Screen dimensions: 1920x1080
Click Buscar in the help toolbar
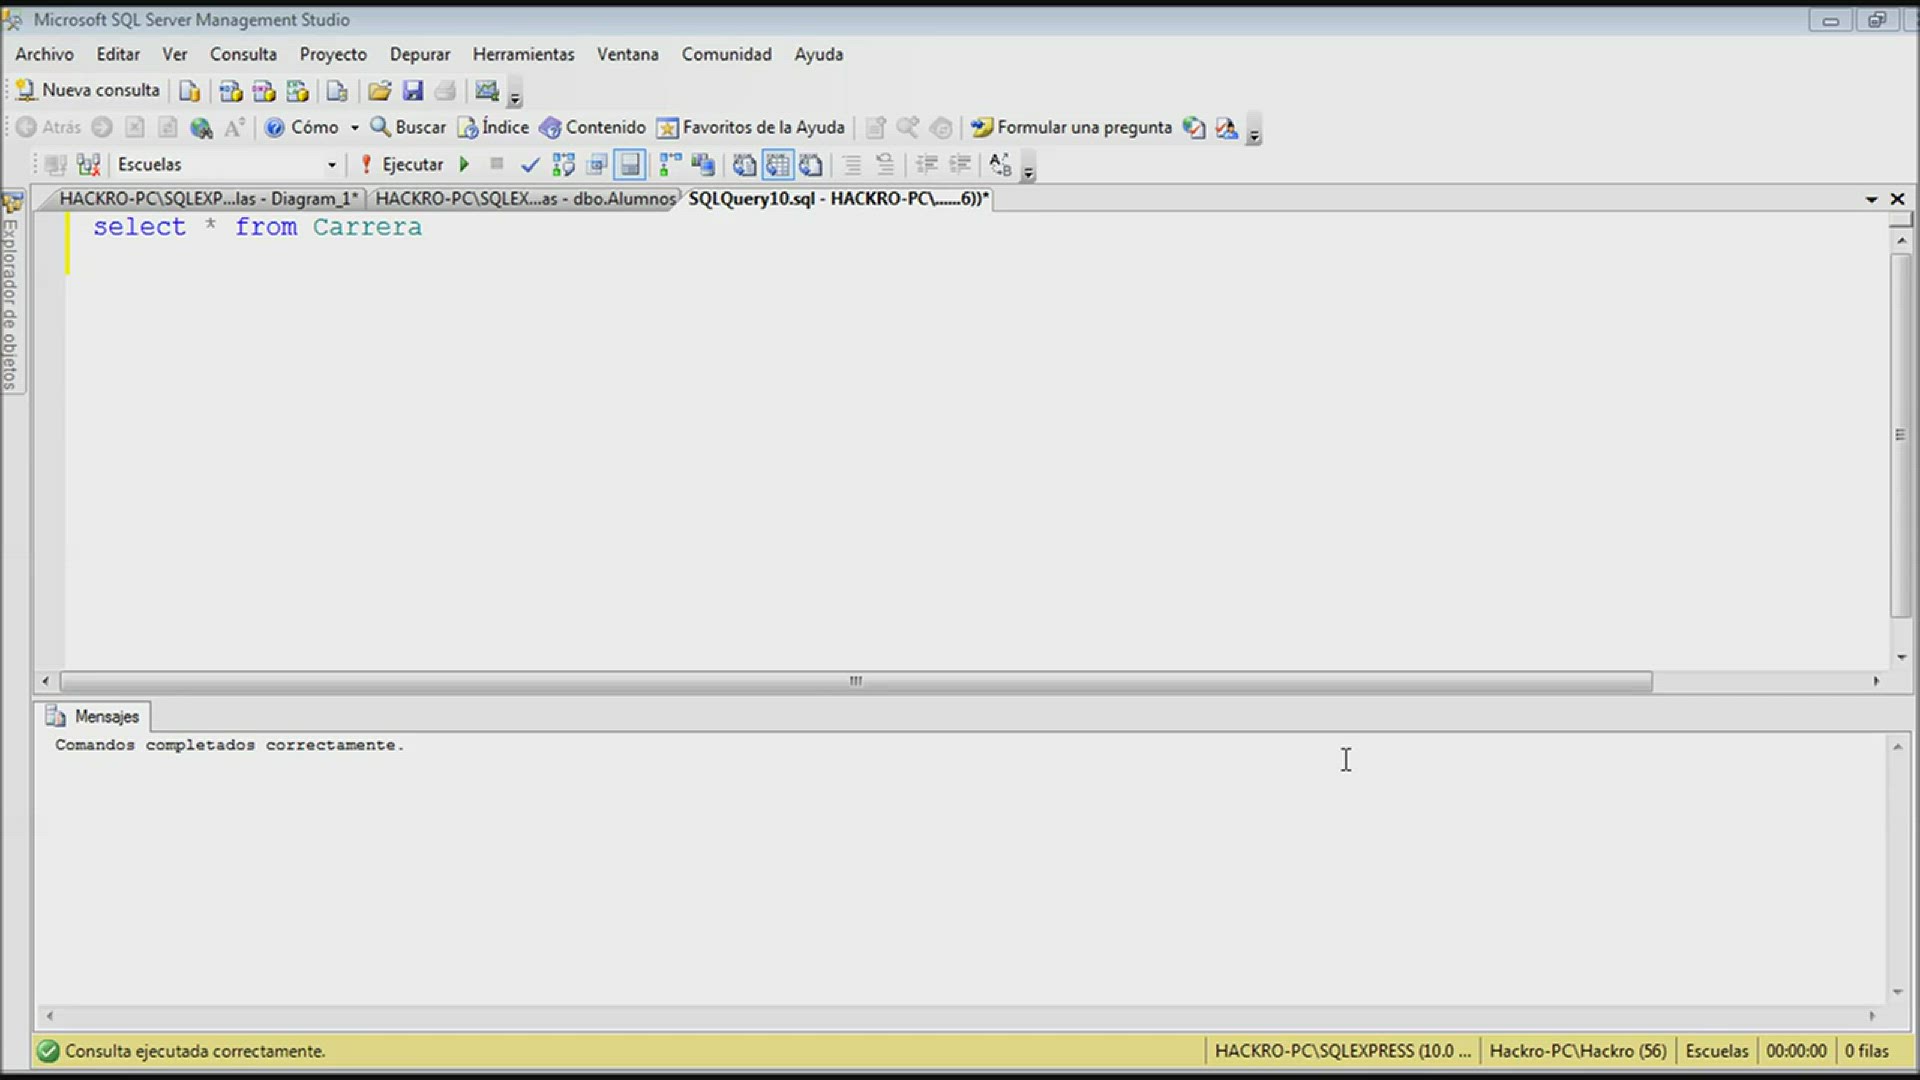(x=408, y=128)
